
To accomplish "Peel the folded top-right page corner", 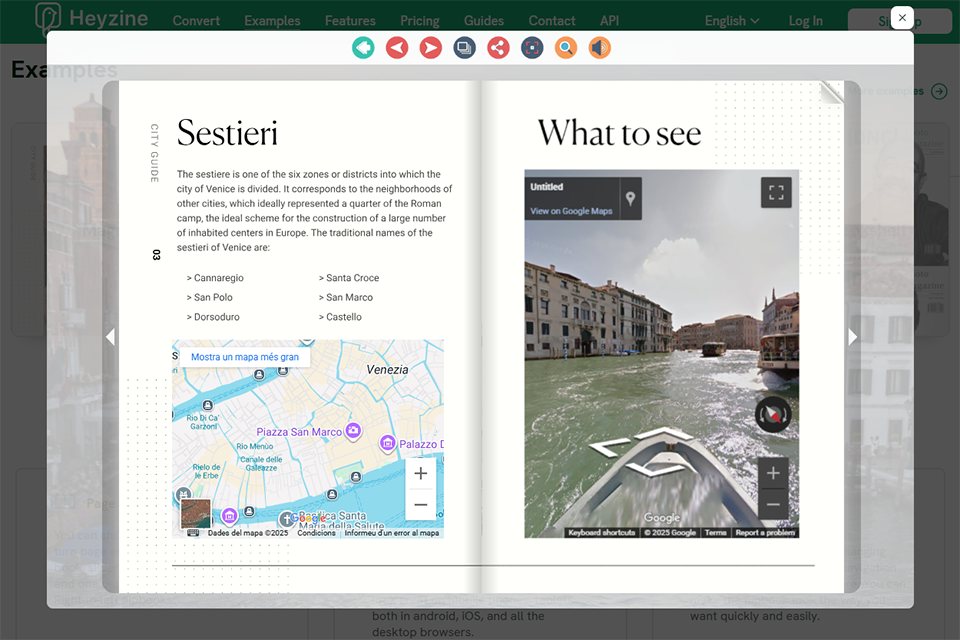I will [x=831, y=92].
